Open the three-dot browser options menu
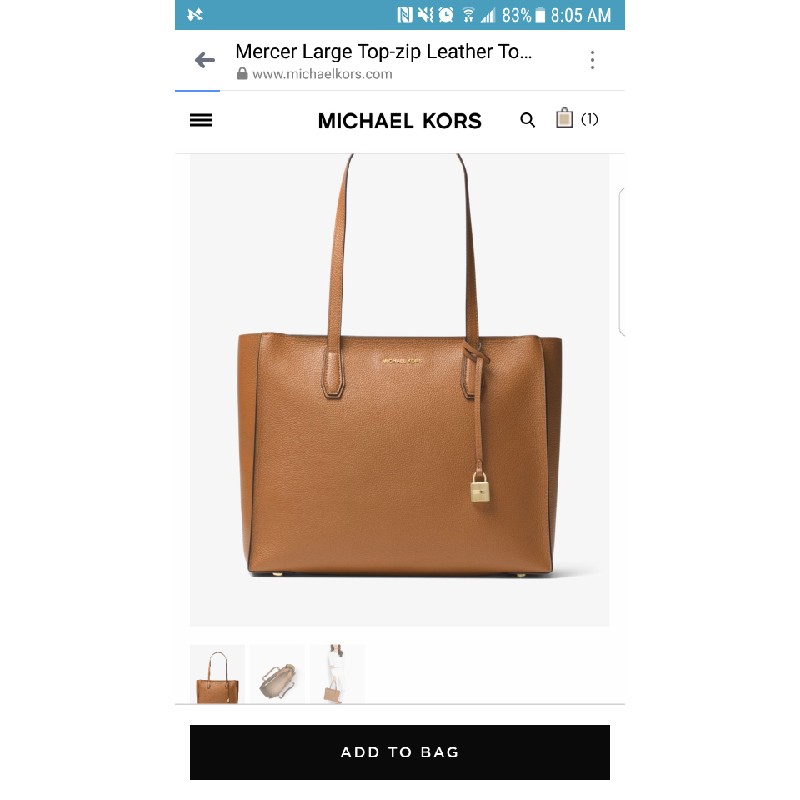Screen dimensions: 800x800 592,60
